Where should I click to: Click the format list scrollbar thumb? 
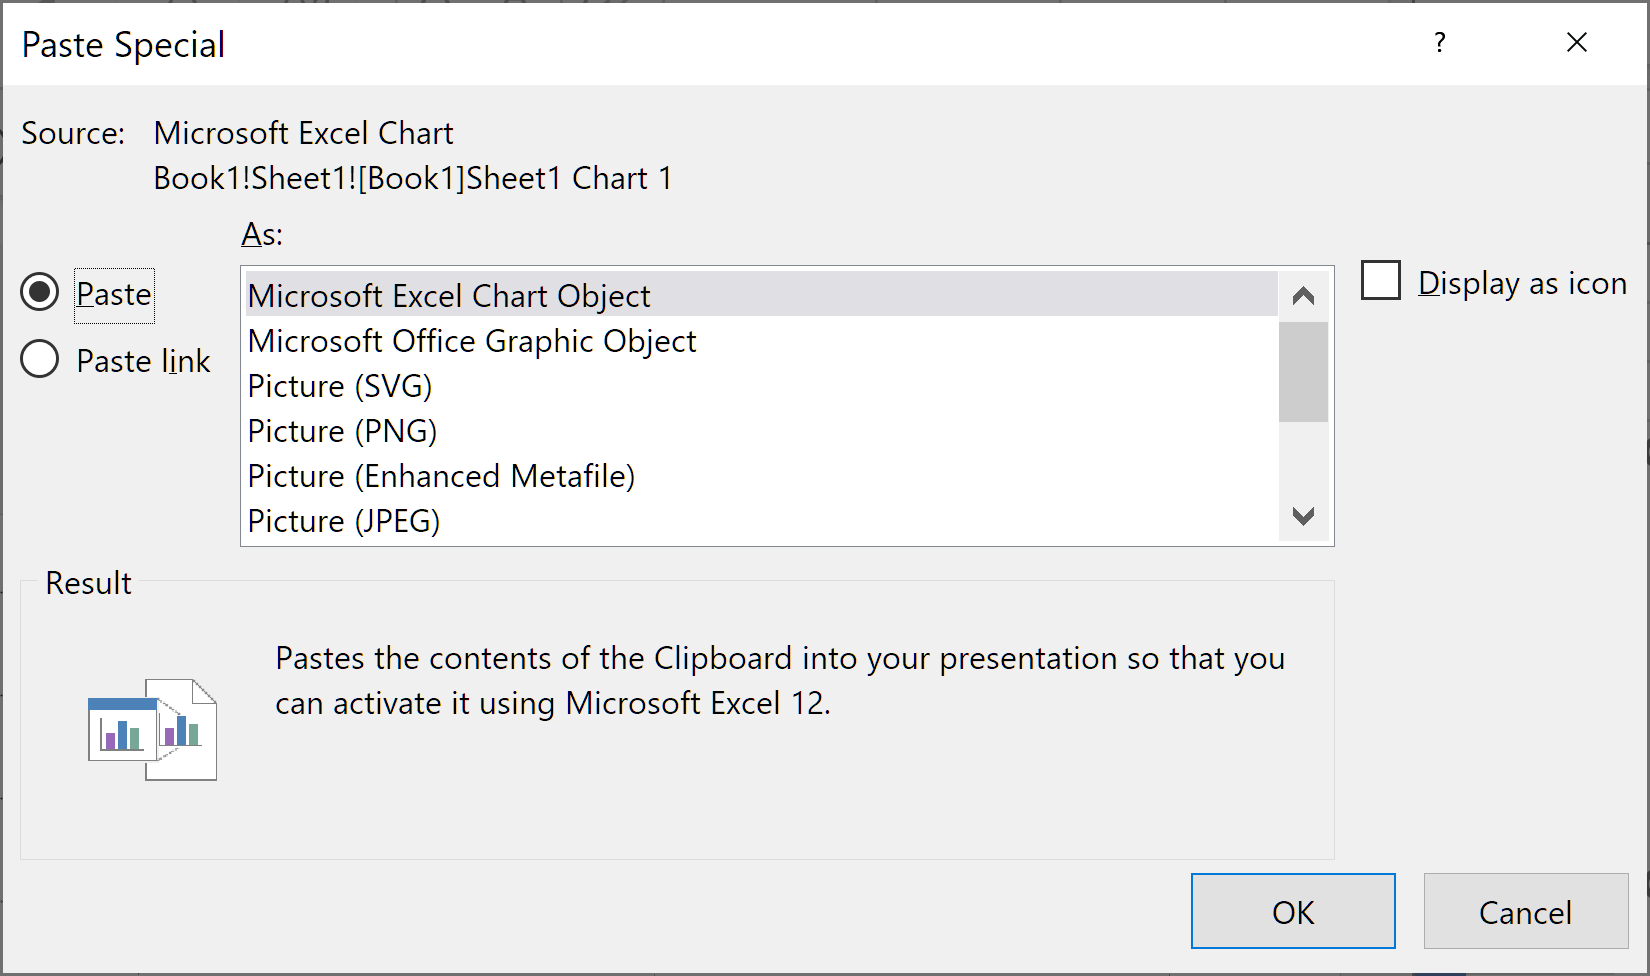click(1303, 372)
